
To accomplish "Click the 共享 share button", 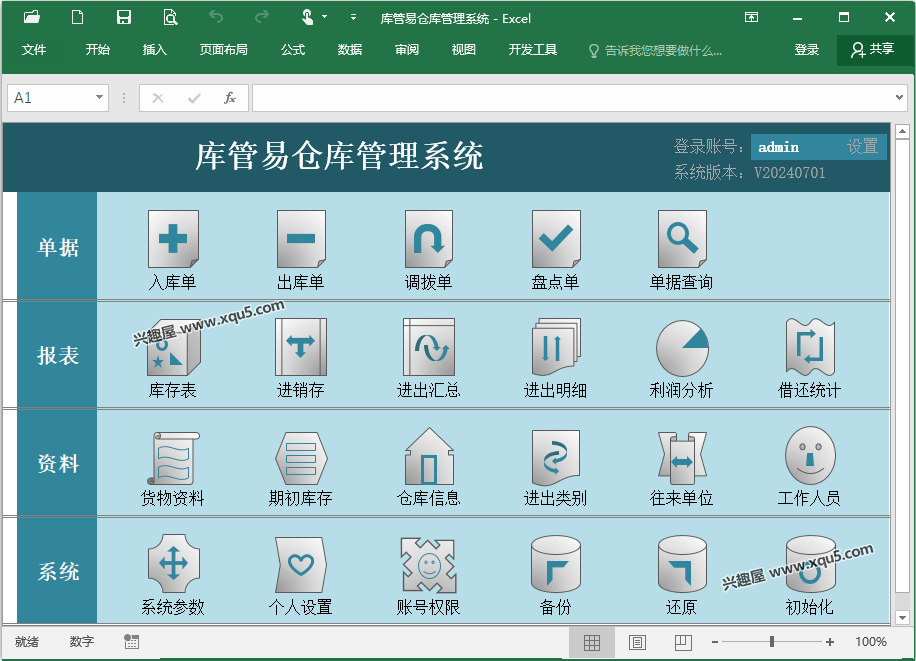I will point(873,50).
